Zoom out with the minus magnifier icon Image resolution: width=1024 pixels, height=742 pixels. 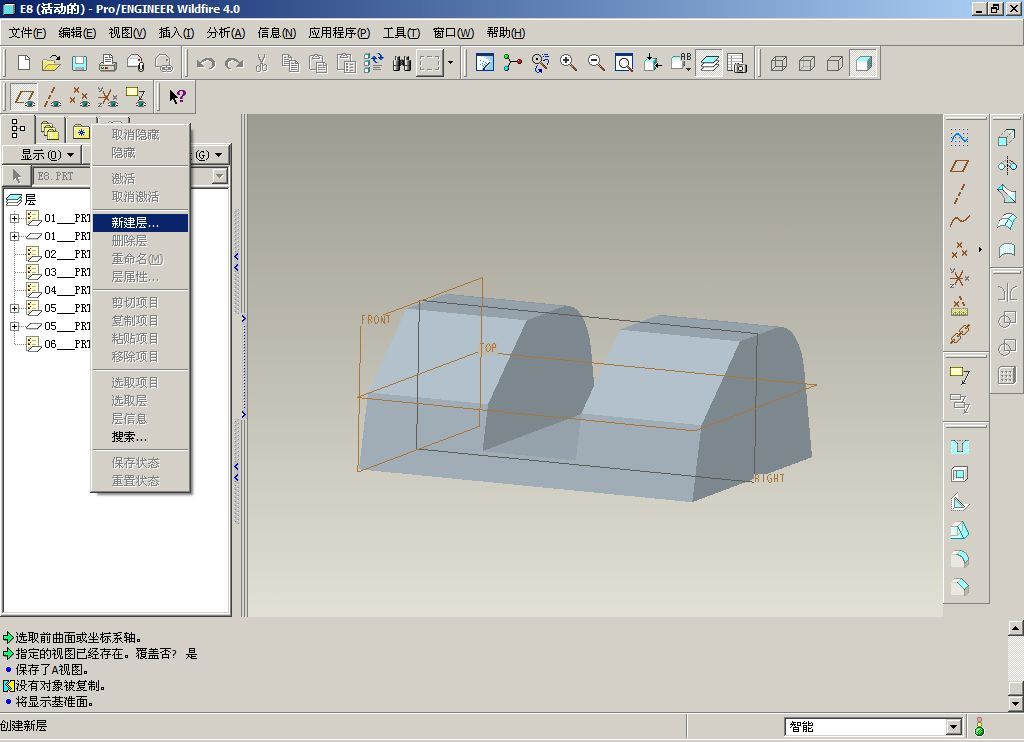(596, 63)
